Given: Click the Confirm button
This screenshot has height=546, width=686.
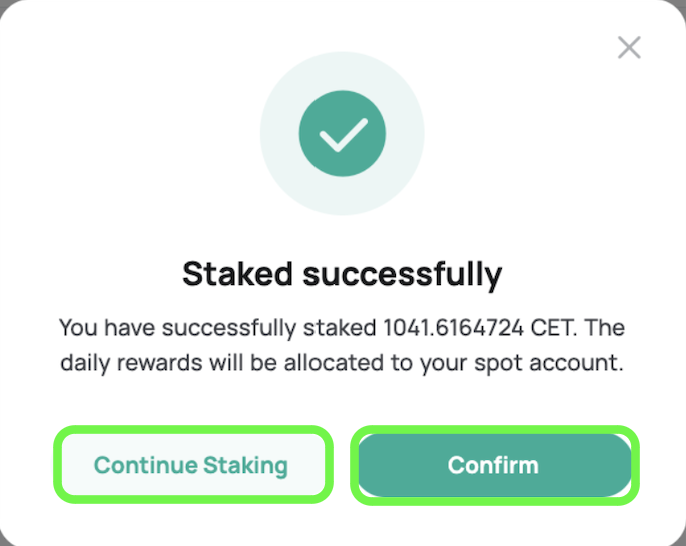Looking at the screenshot, I should 495,465.
